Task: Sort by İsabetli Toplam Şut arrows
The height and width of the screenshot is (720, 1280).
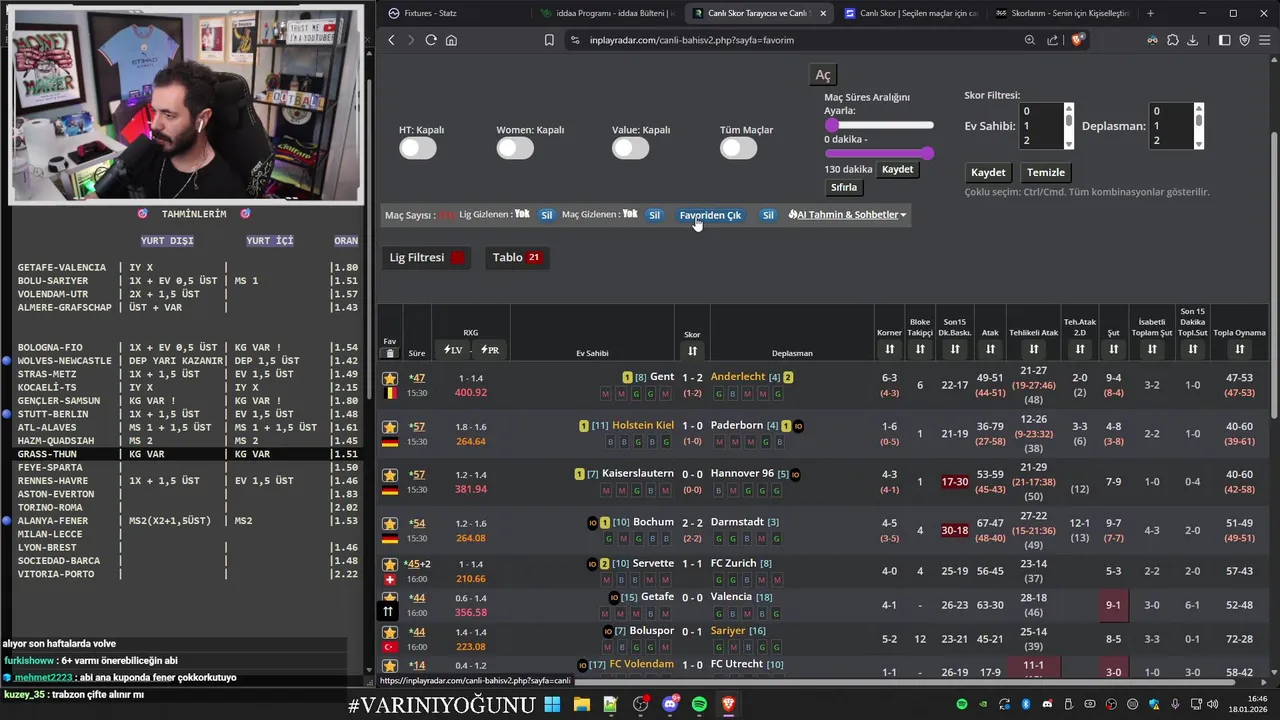Action: 1152,349
